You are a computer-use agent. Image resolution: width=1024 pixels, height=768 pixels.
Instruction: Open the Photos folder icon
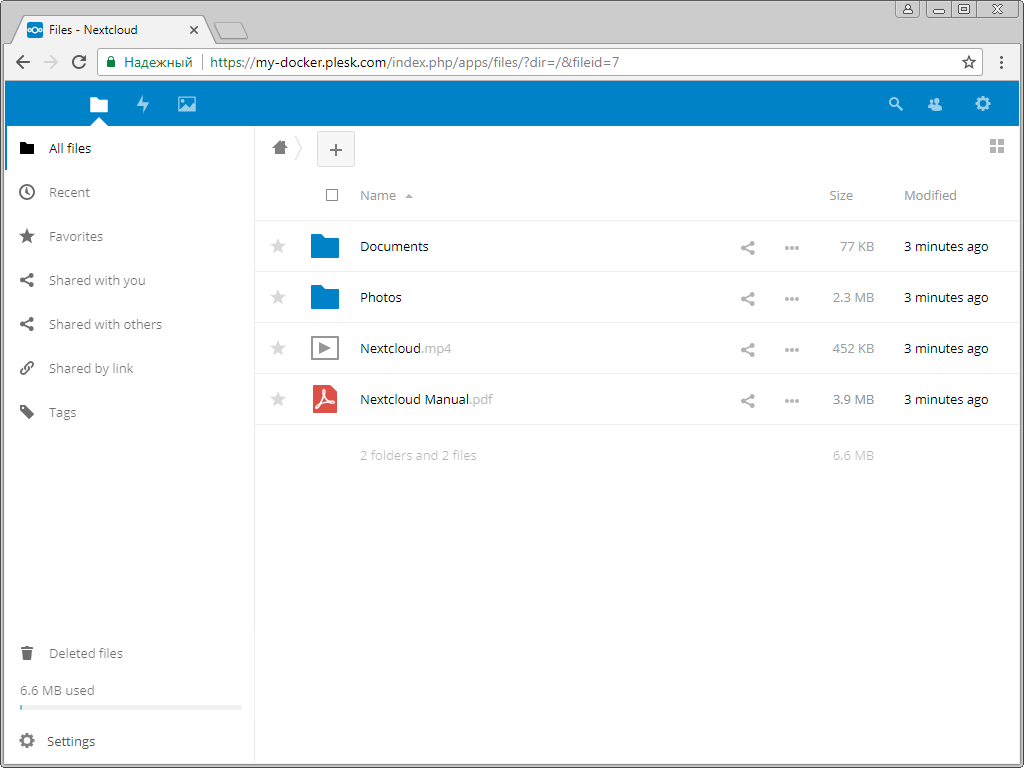pyautogui.click(x=325, y=297)
